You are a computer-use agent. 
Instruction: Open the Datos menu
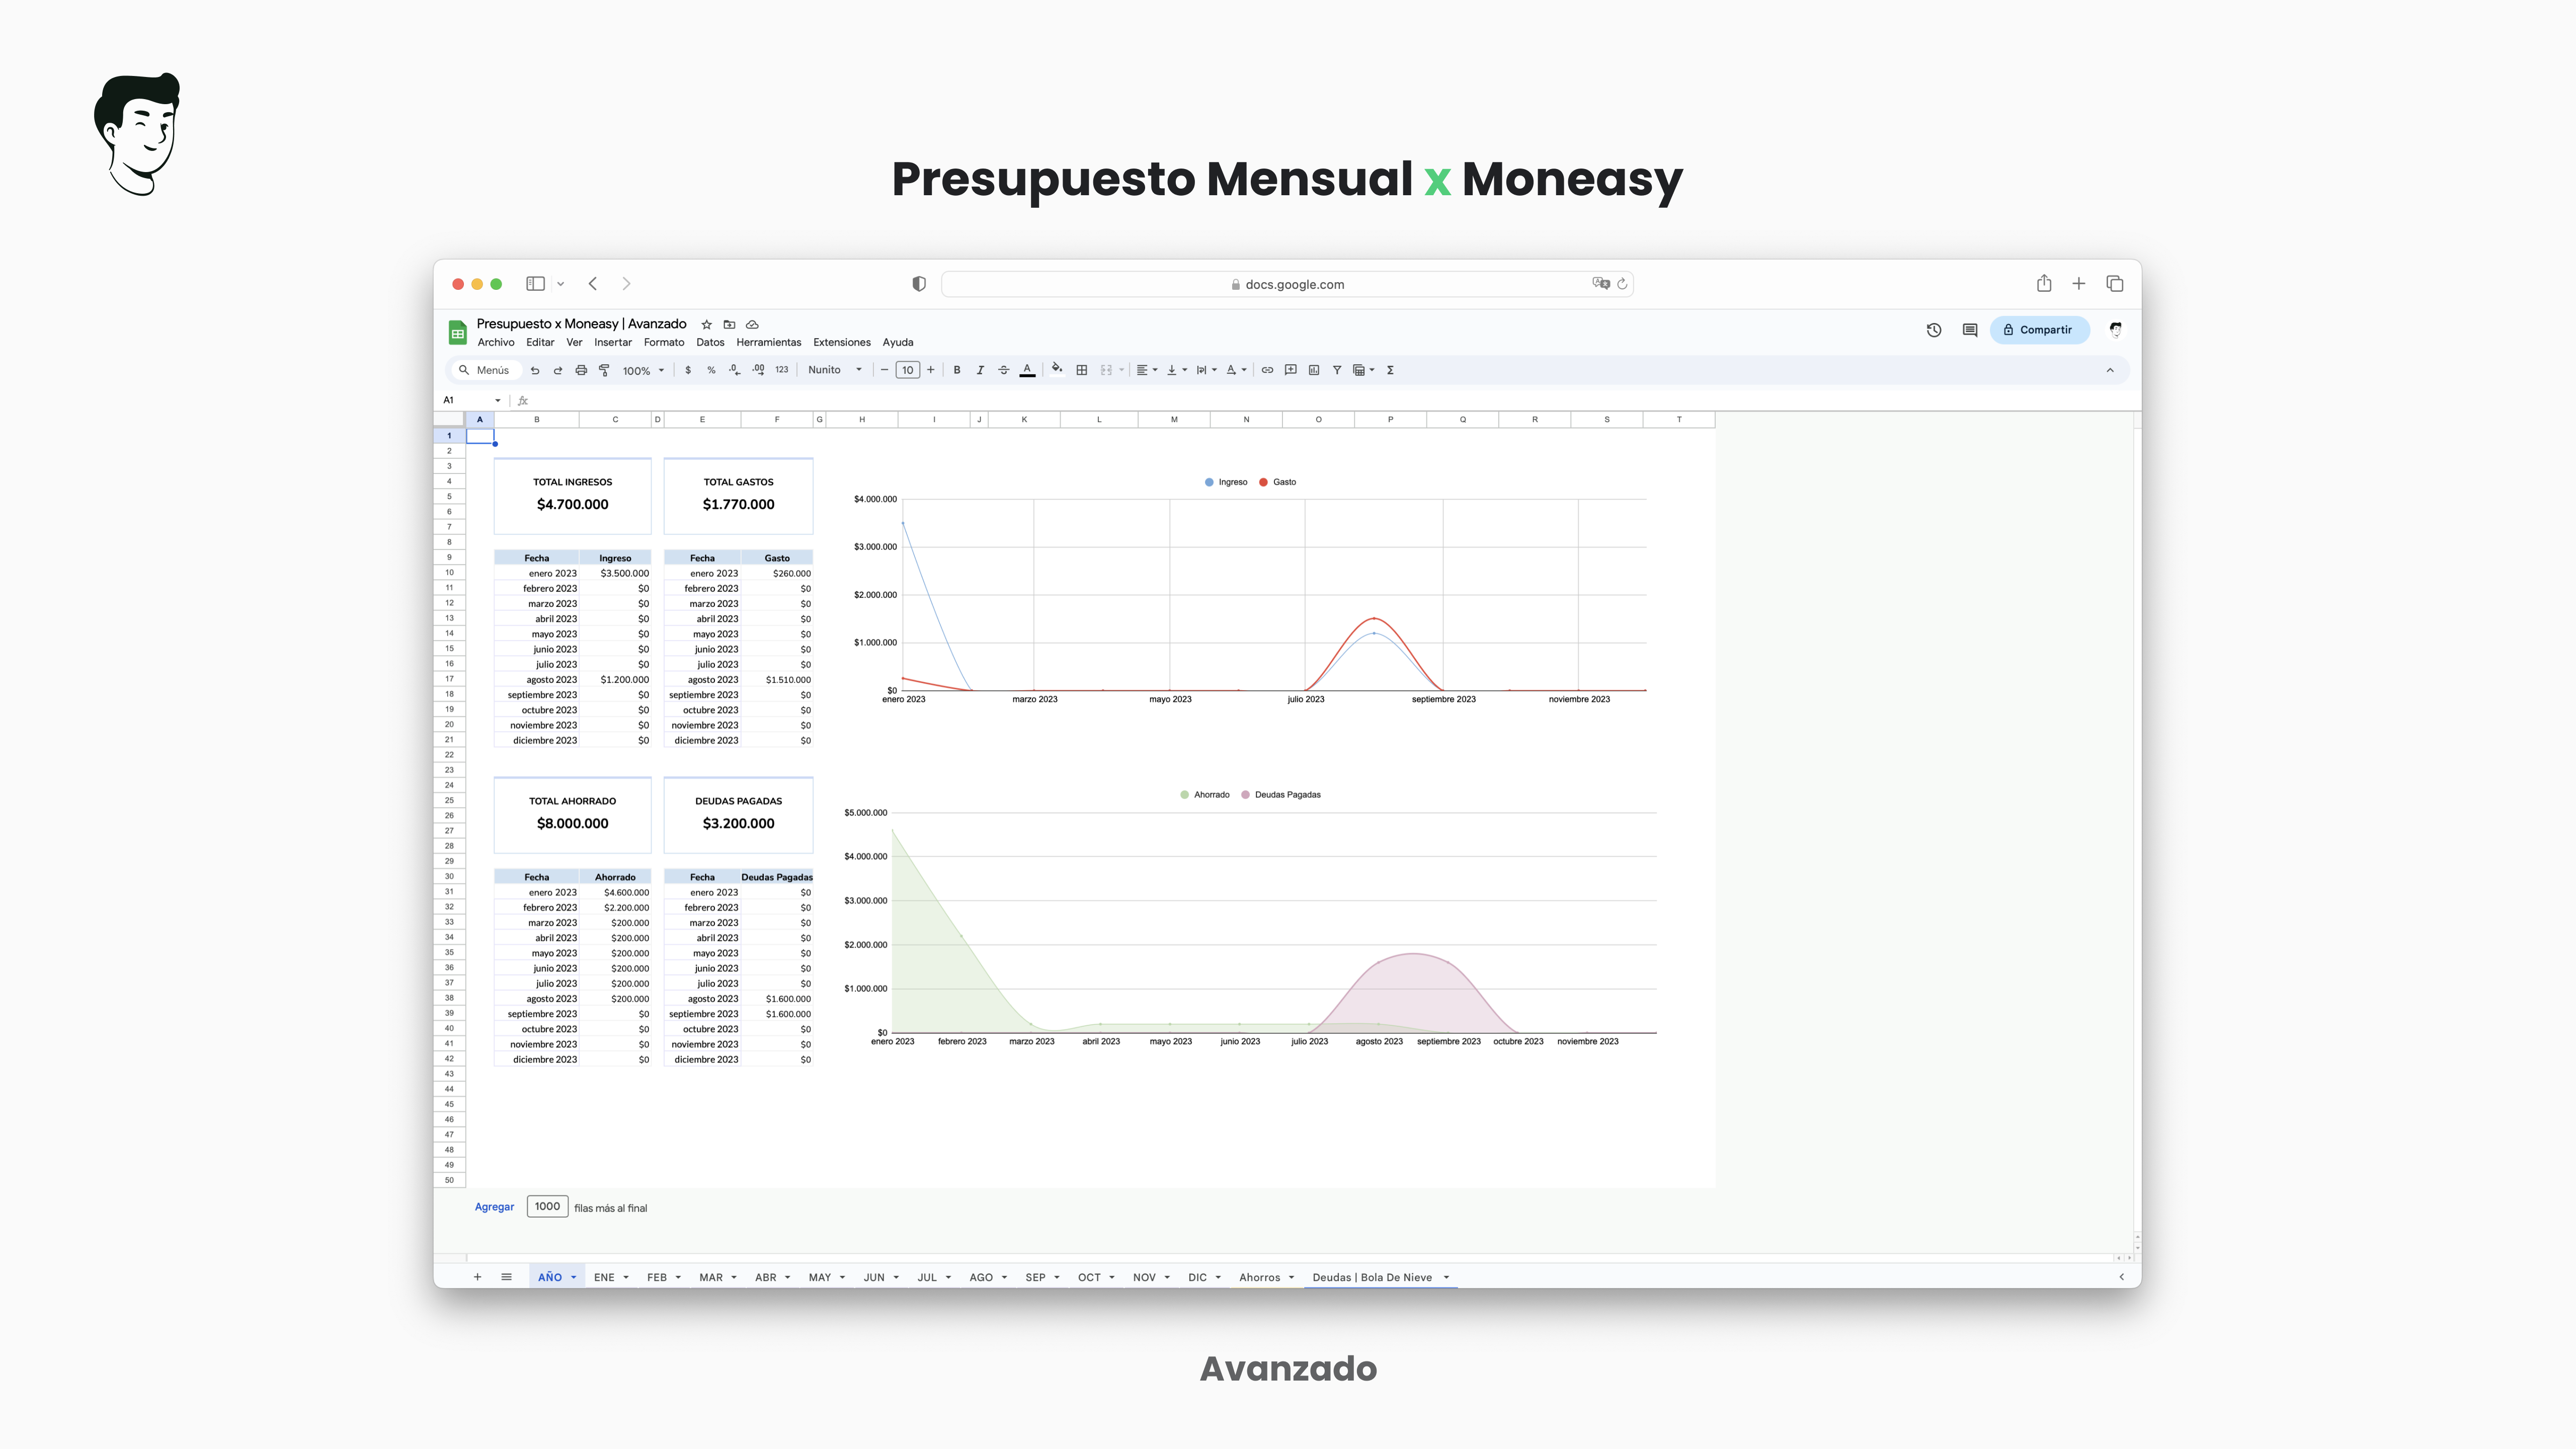710,342
